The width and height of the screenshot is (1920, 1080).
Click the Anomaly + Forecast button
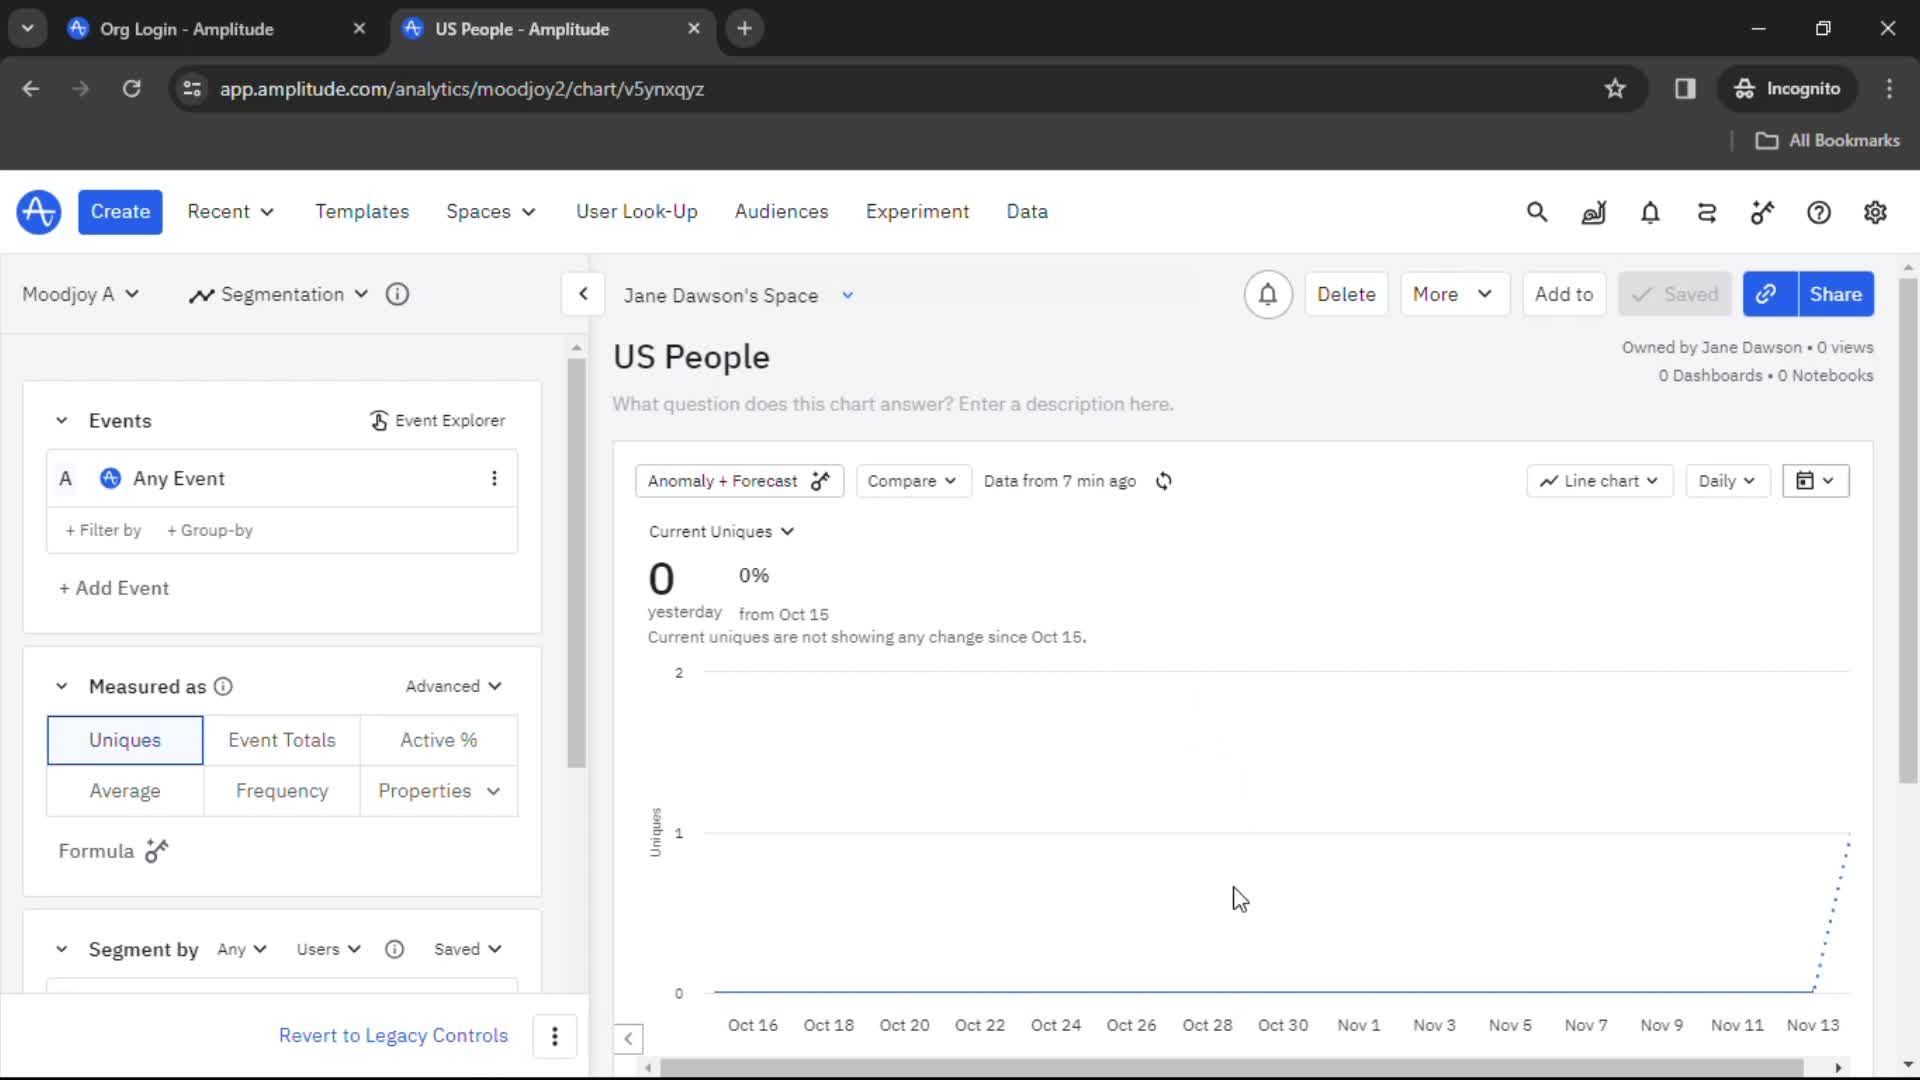coord(739,481)
